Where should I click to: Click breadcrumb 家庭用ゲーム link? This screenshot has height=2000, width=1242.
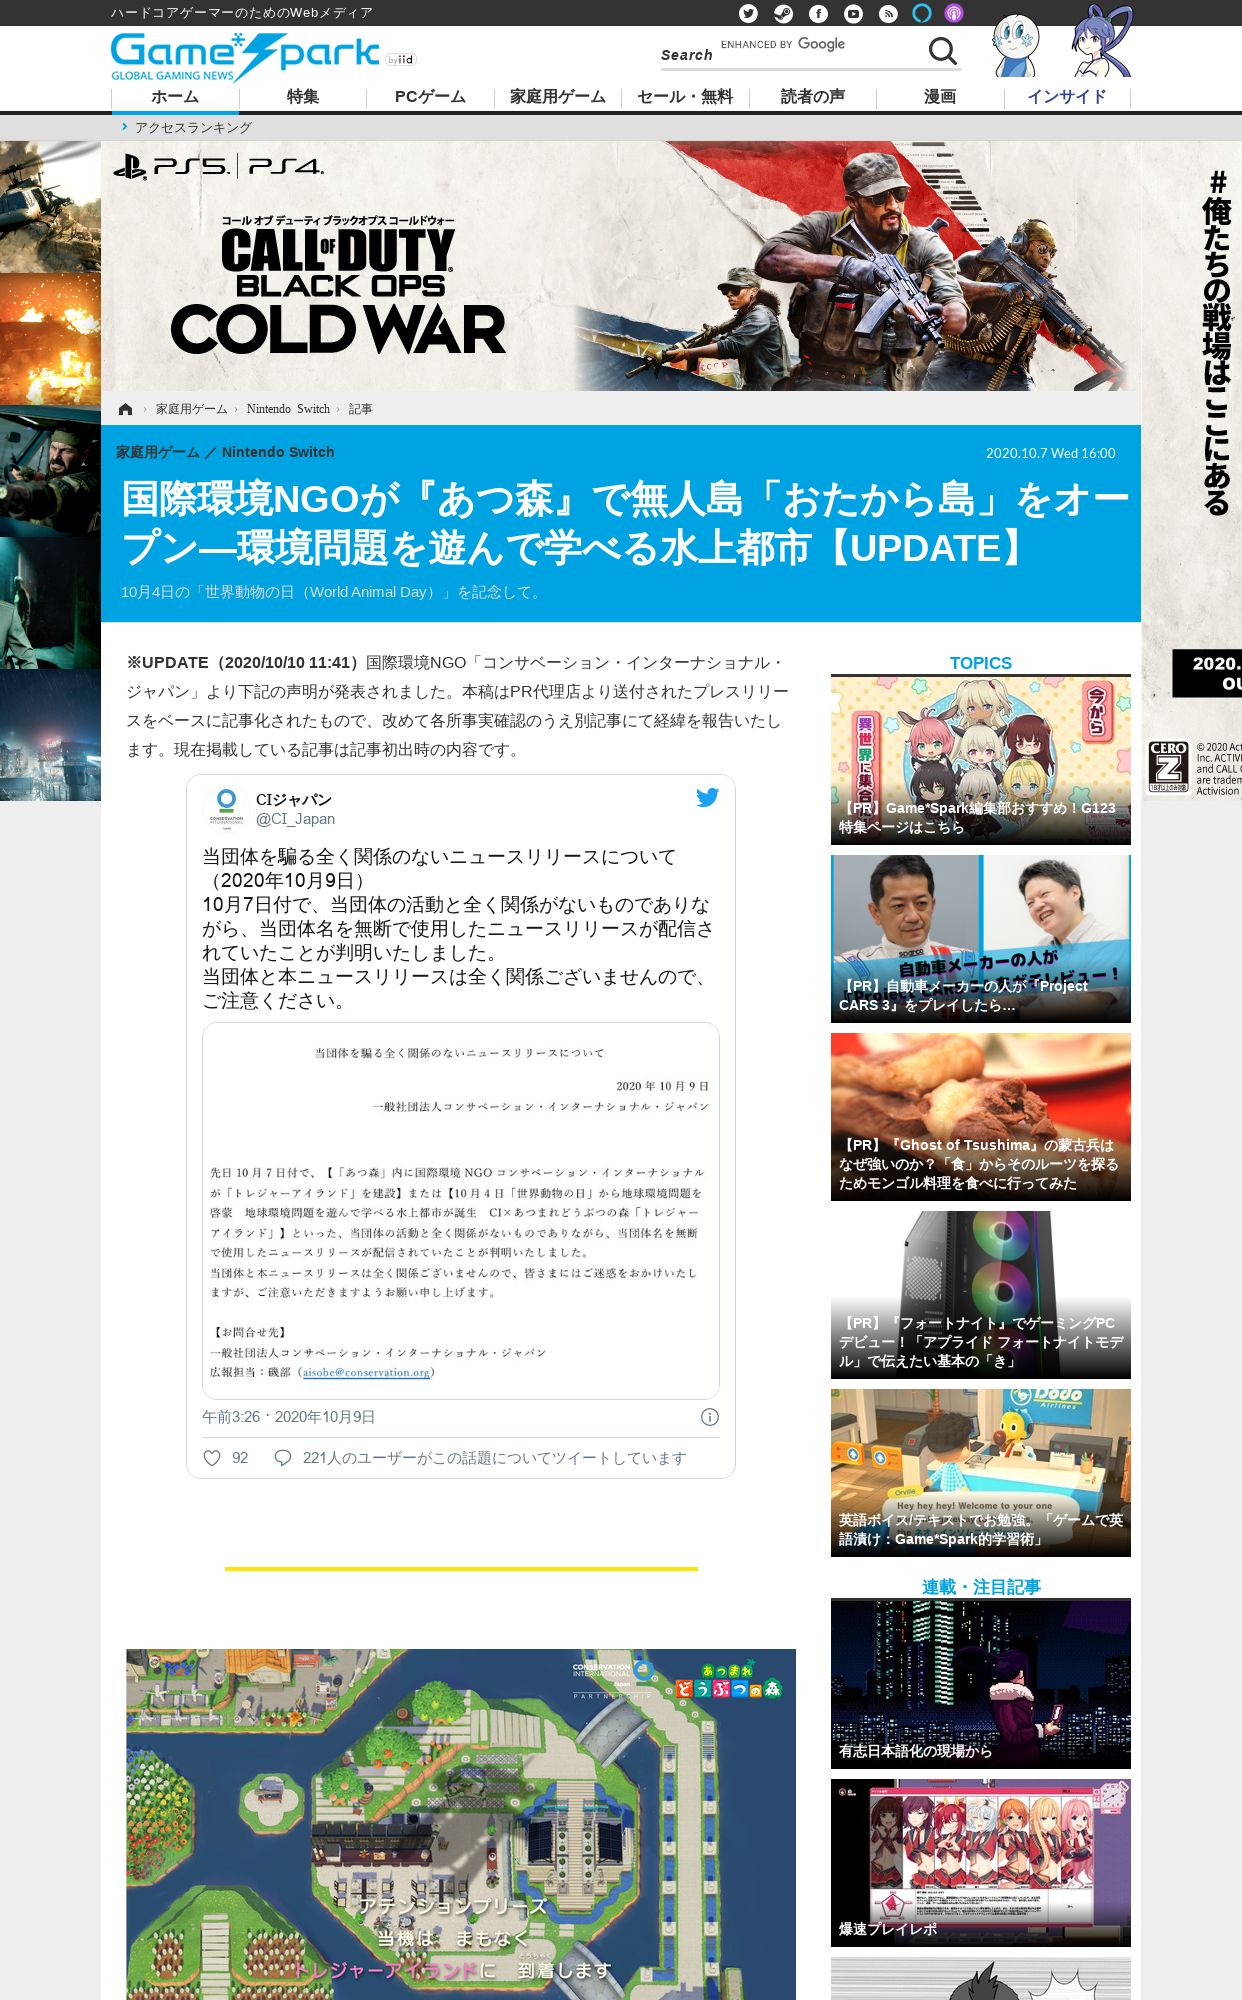point(191,409)
